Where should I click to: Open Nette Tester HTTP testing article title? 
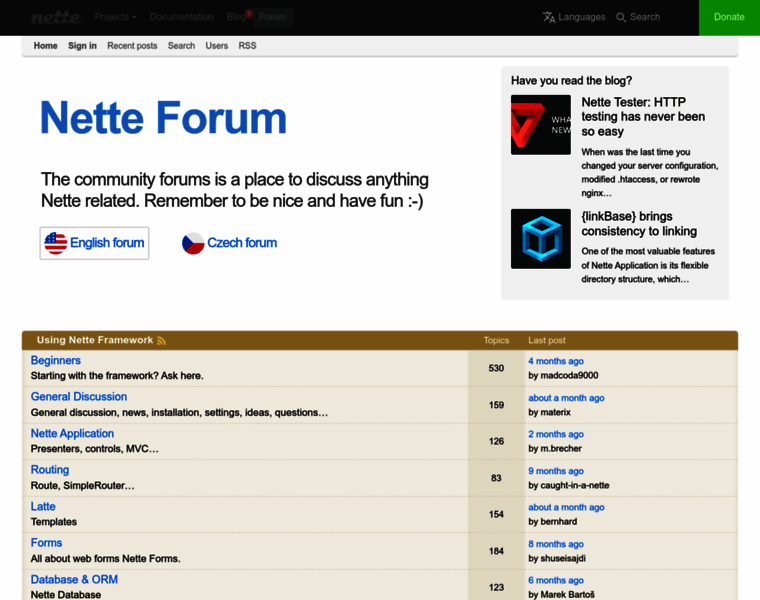pos(643,117)
